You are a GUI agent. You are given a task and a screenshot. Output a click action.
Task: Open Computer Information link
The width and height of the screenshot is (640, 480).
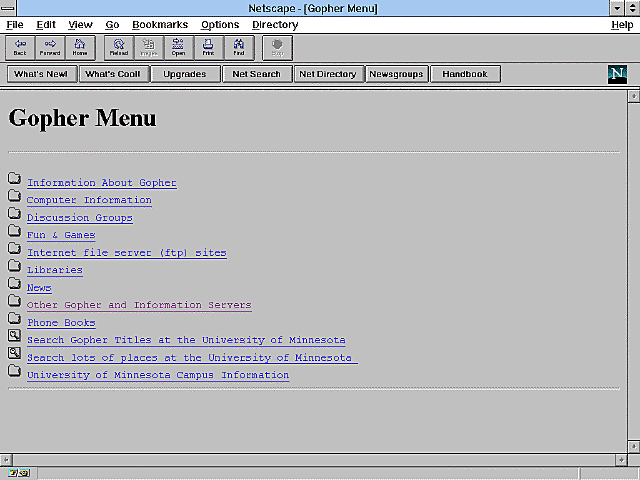coord(89,200)
